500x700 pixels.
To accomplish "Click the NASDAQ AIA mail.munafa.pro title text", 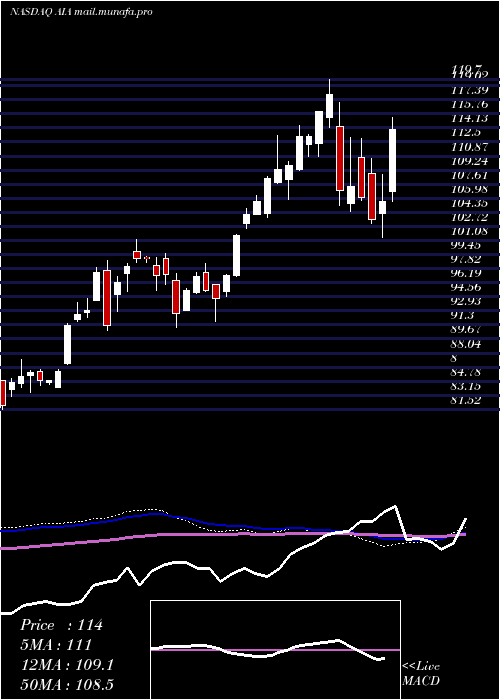I will (x=81, y=12).
